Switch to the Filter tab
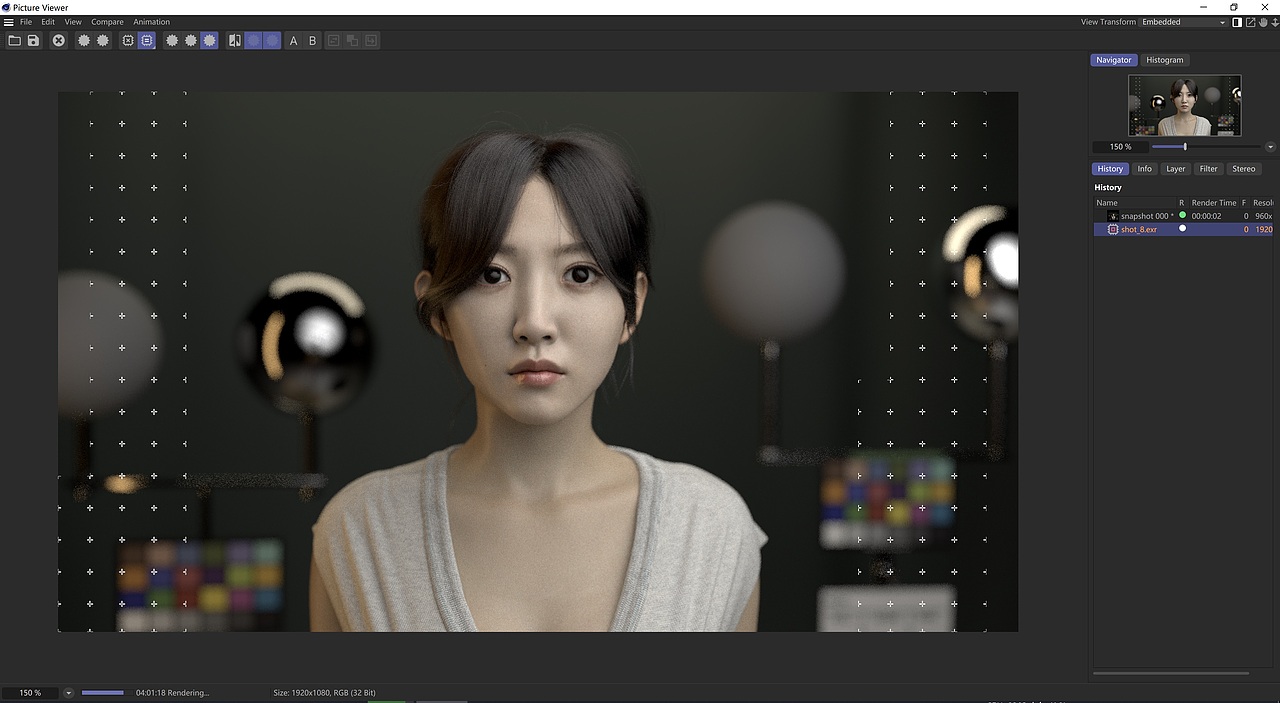The height and width of the screenshot is (703, 1280). point(1208,169)
